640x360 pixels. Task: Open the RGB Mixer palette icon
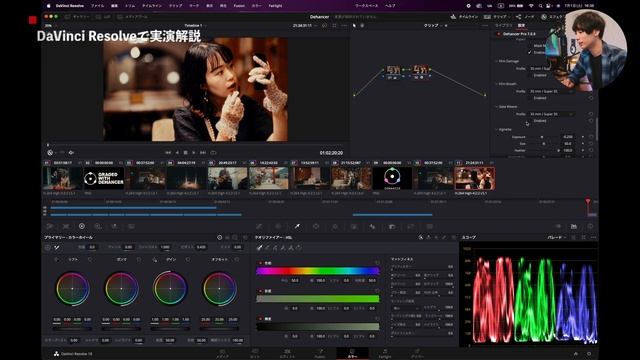click(x=115, y=226)
